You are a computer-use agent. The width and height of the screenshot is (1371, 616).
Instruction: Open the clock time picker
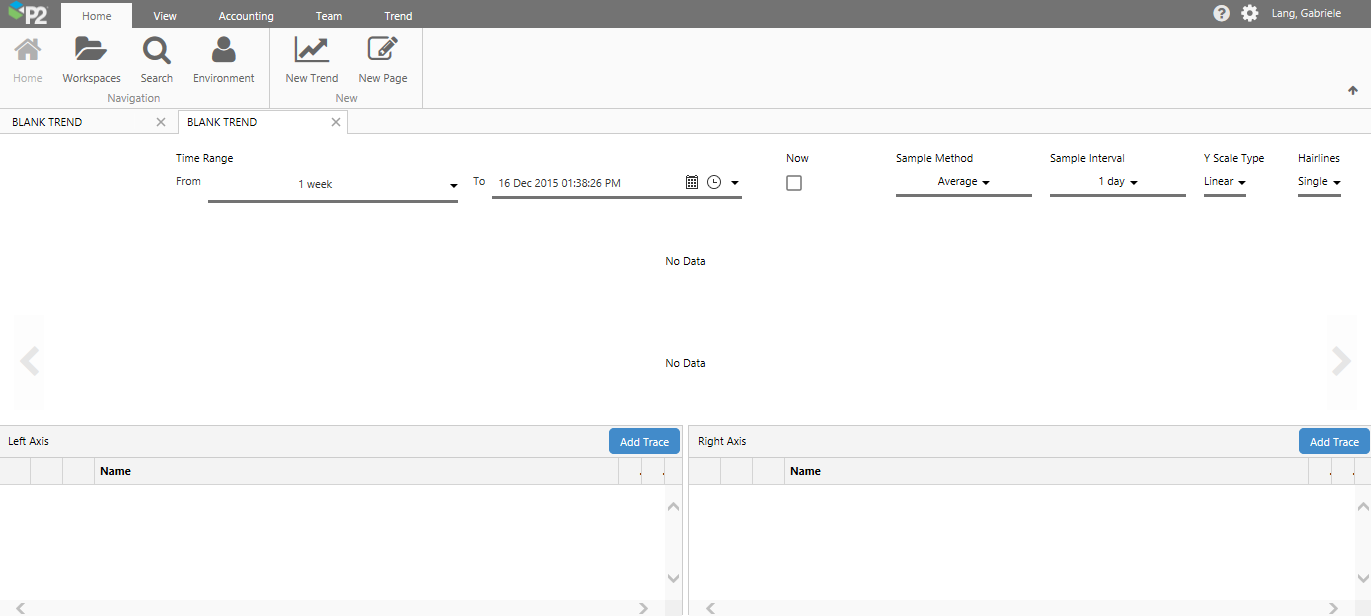(x=714, y=182)
